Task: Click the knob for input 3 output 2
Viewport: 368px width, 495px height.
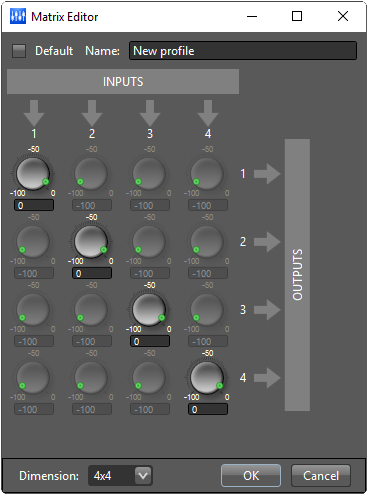Action: click(149, 242)
